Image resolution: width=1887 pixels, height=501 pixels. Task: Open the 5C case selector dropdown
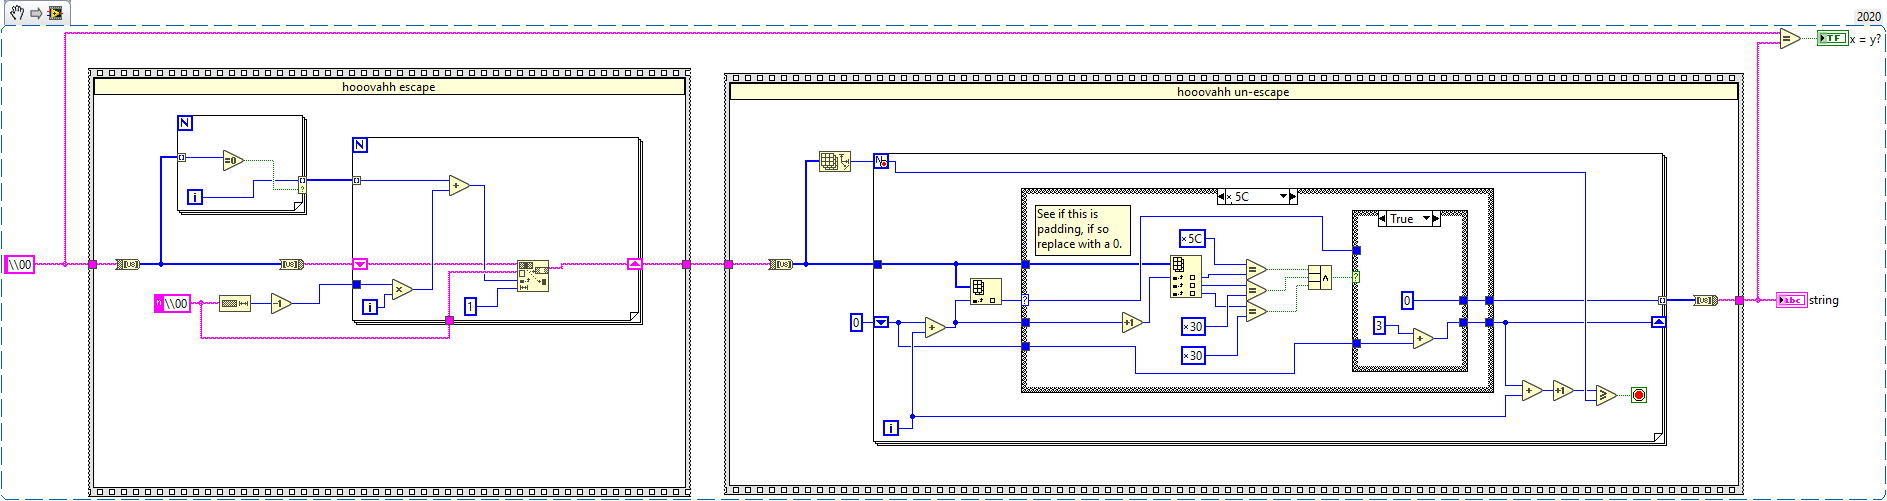pyautogui.click(x=1283, y=197)
